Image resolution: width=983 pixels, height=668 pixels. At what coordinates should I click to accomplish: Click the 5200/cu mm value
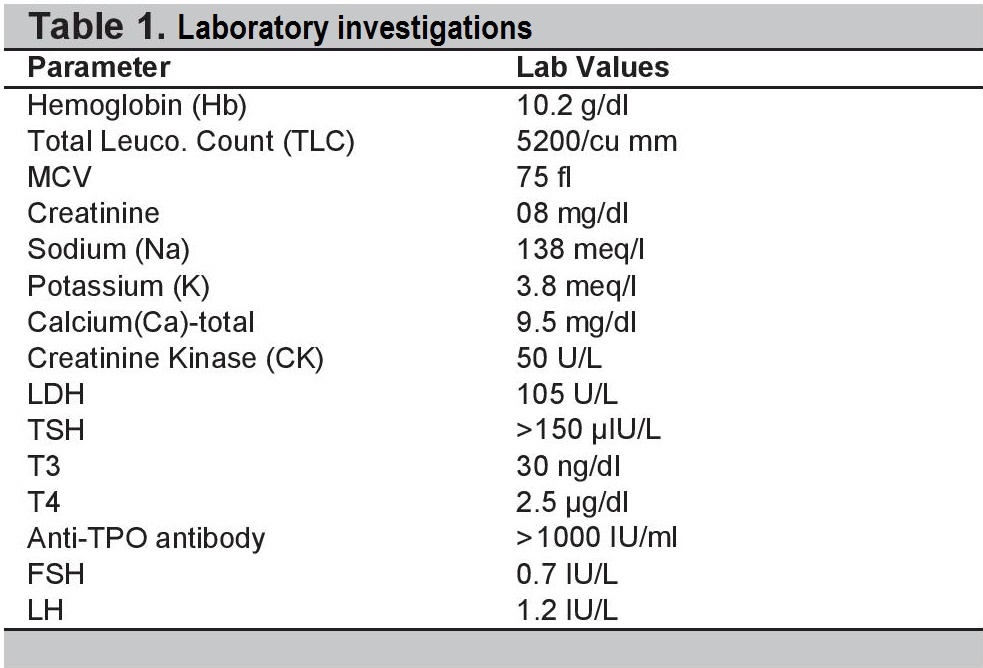[597, 142]
